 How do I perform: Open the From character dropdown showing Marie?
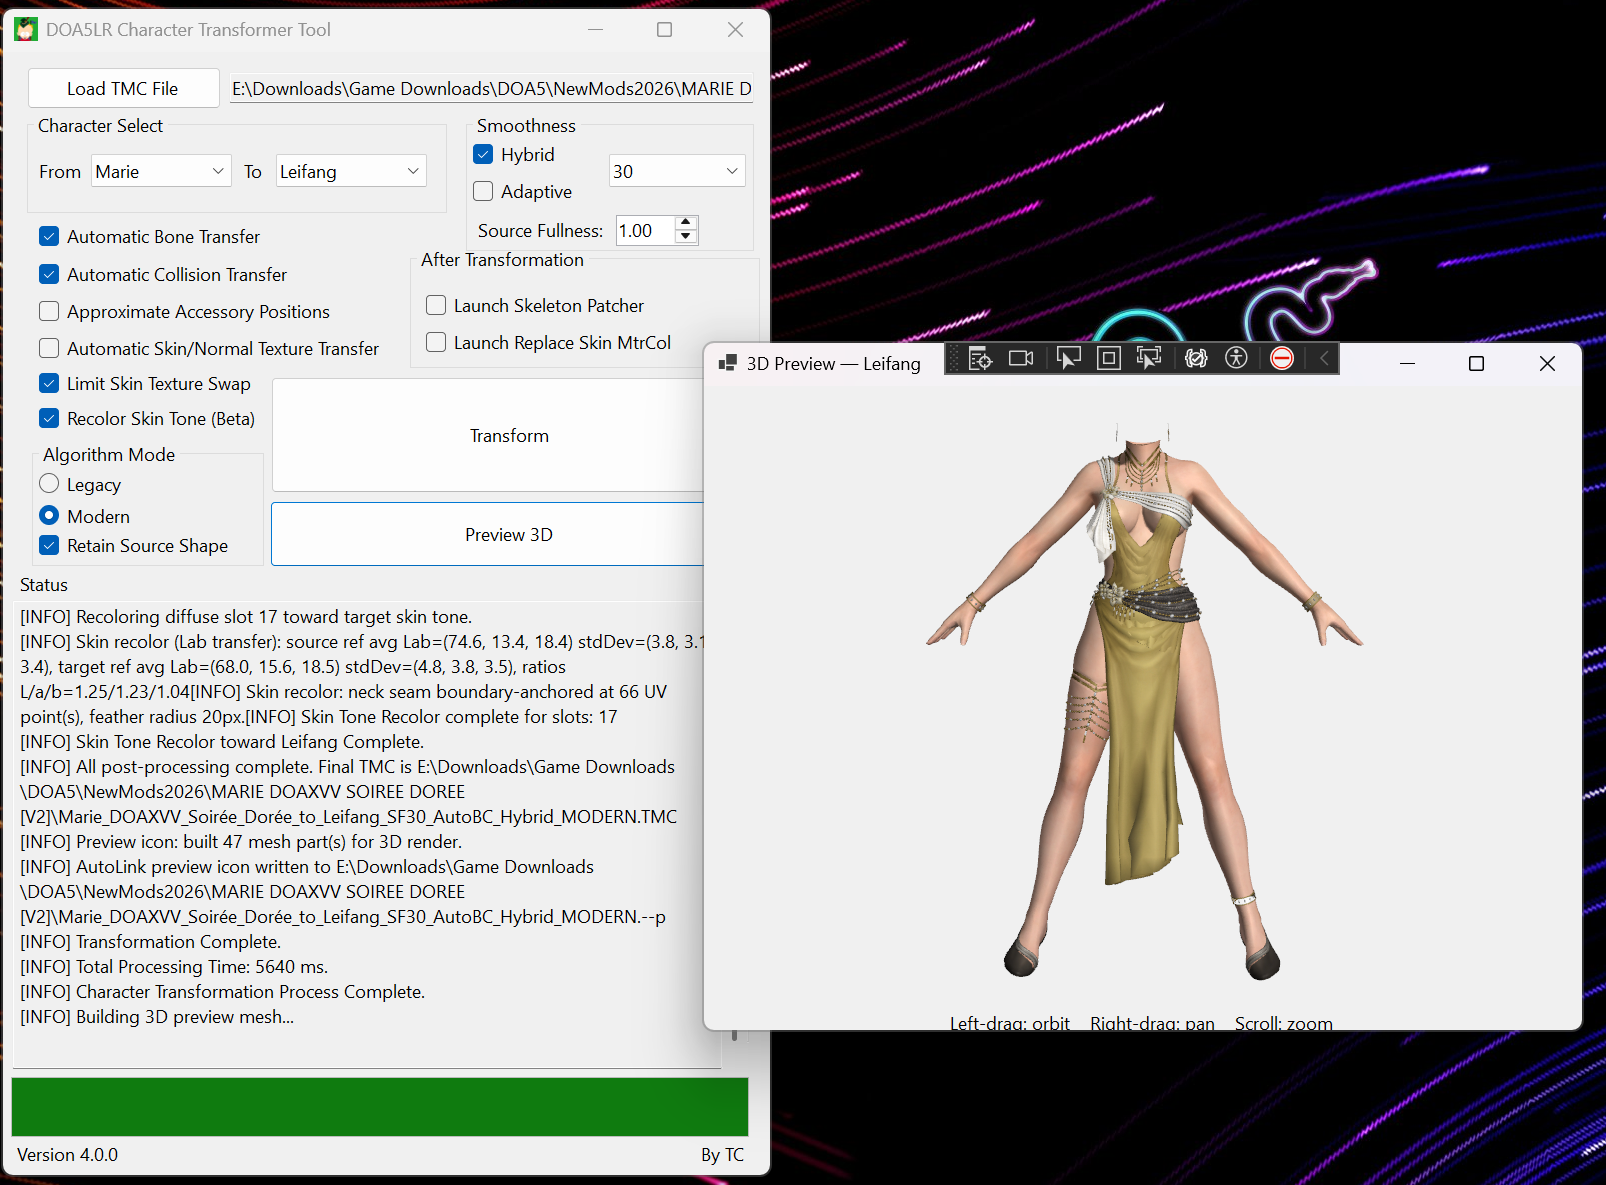(161, 171)
